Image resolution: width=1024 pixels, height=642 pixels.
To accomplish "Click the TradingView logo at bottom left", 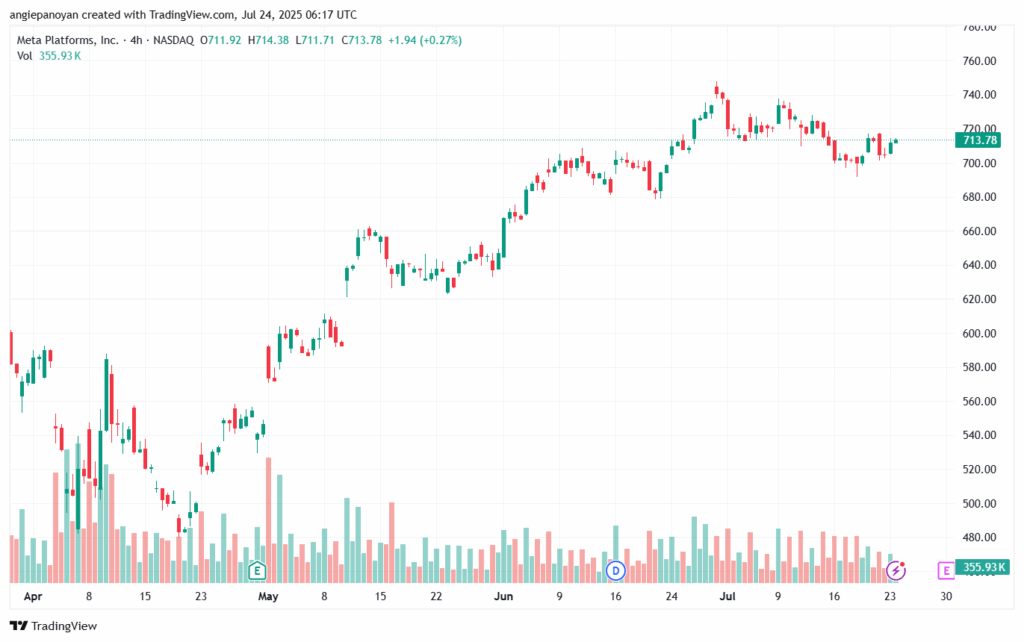I will (x=54, y=626).
